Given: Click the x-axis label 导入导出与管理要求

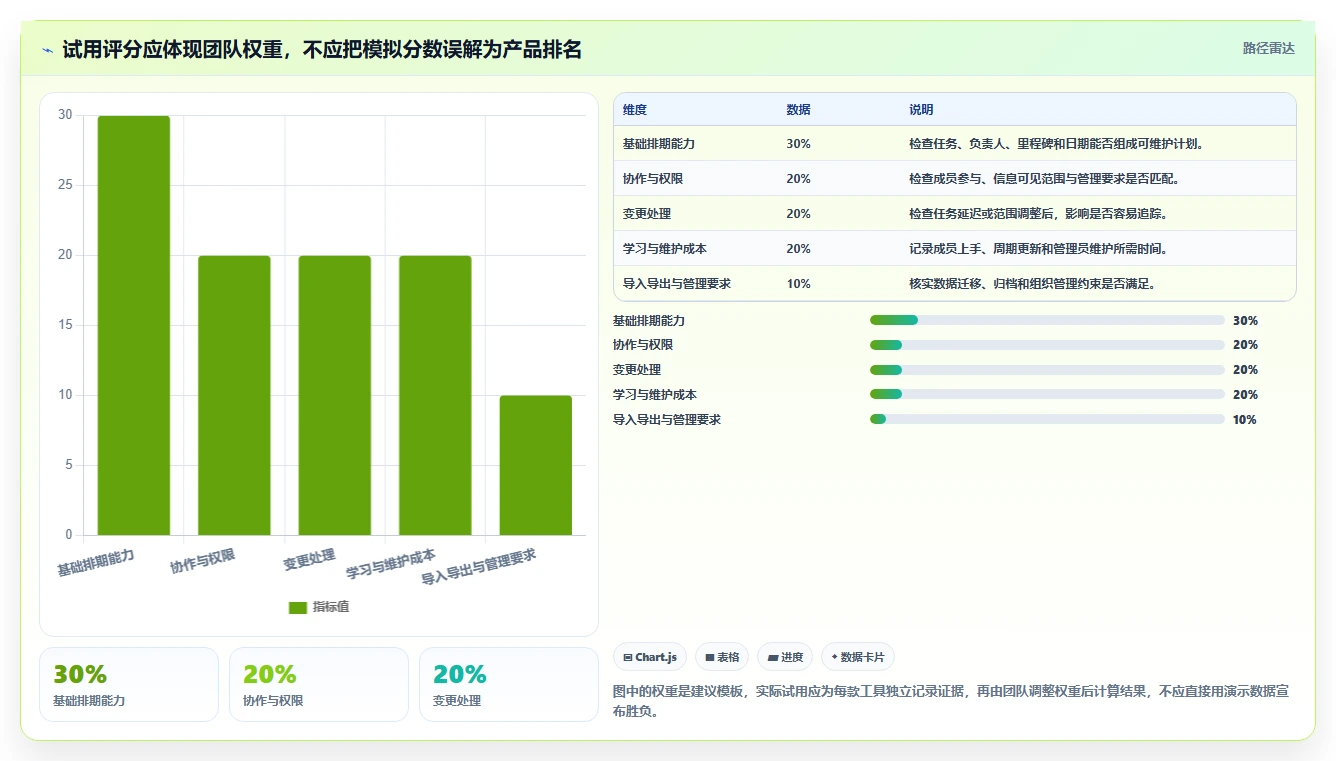Looking at the screenshot, I should [479, 566].
